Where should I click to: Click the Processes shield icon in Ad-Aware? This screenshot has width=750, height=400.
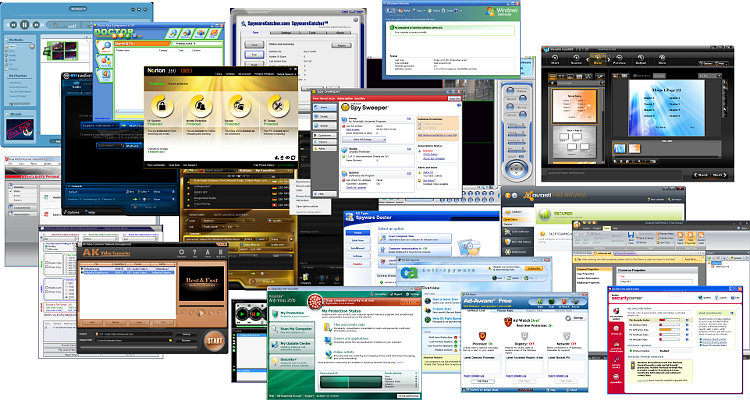482,336
